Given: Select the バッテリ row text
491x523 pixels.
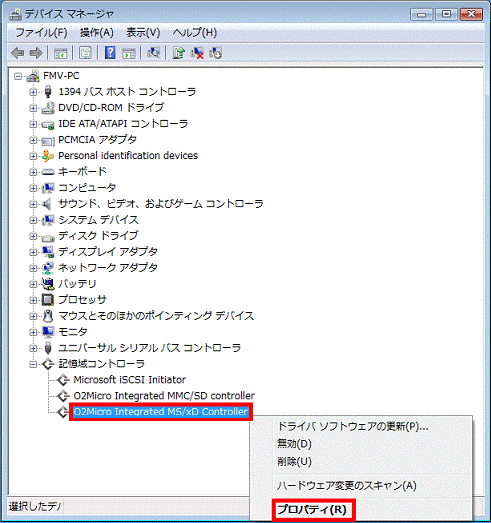Looking at the screenshot, I should coord(77,284).
